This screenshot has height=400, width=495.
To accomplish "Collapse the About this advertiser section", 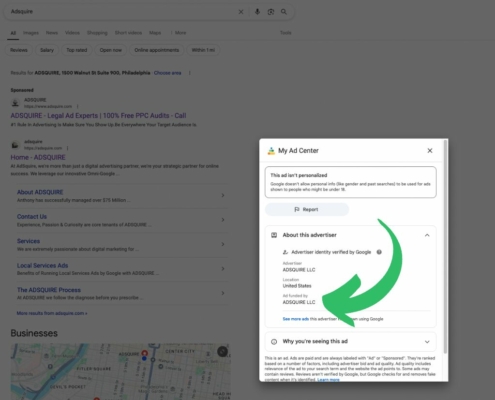I will click(x=427, y=235).
